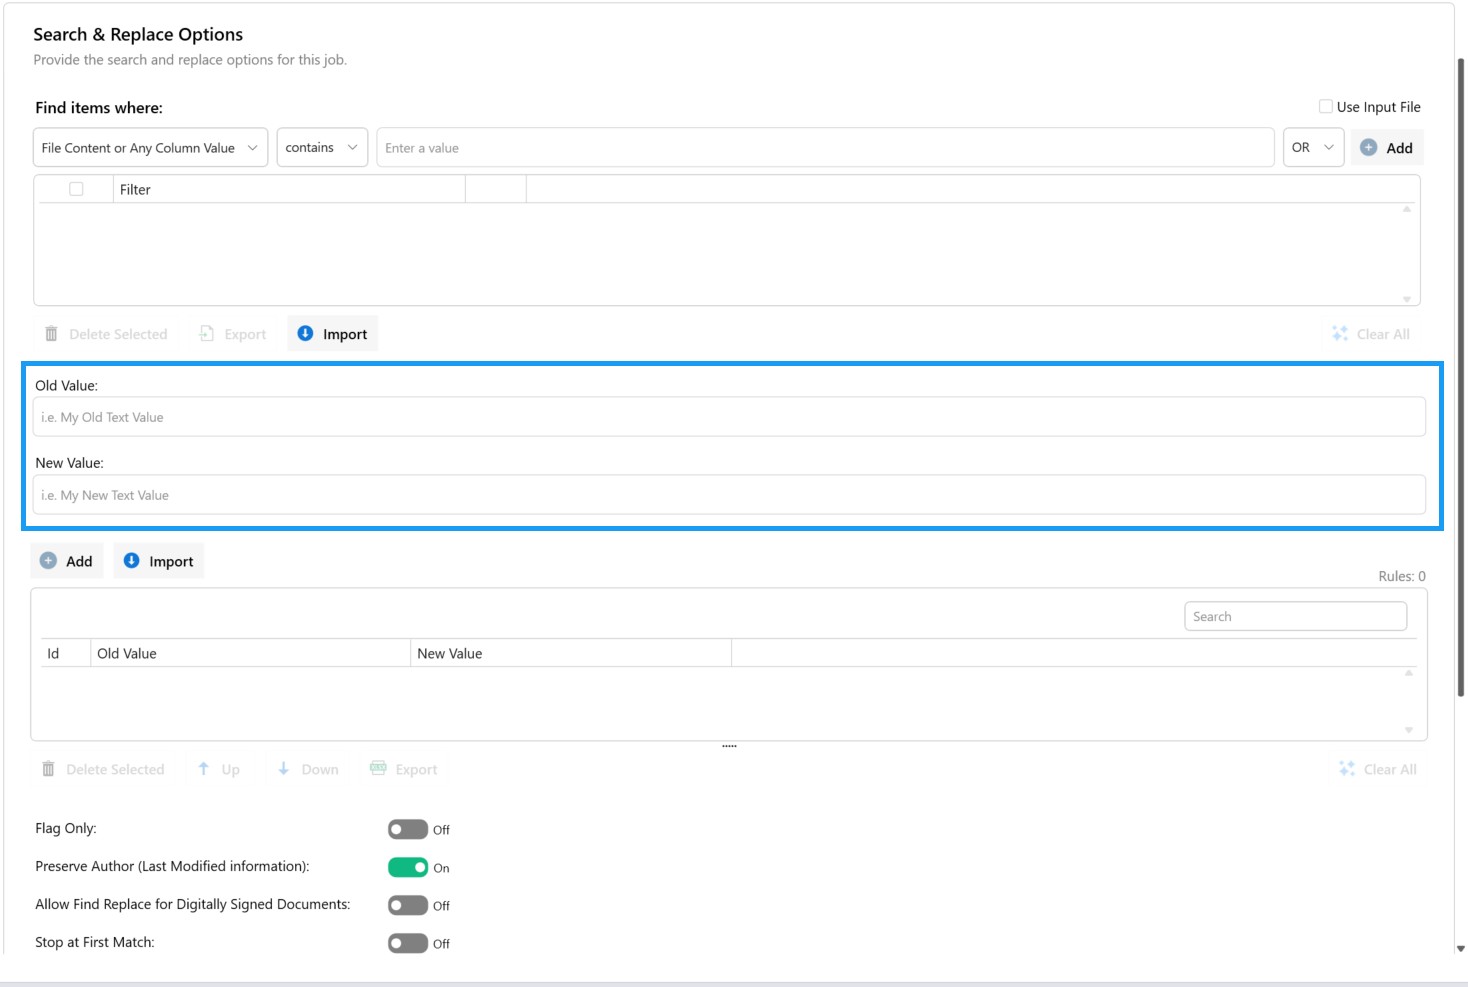Click the sparkle icon on the filter Clear All
This screenshot has width=1468, height=987.
[1340, 333]
